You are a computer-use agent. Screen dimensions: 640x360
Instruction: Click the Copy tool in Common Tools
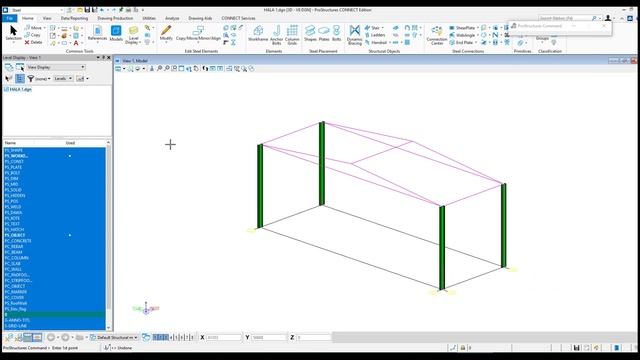pyautogui.click(x=32, y=35)
